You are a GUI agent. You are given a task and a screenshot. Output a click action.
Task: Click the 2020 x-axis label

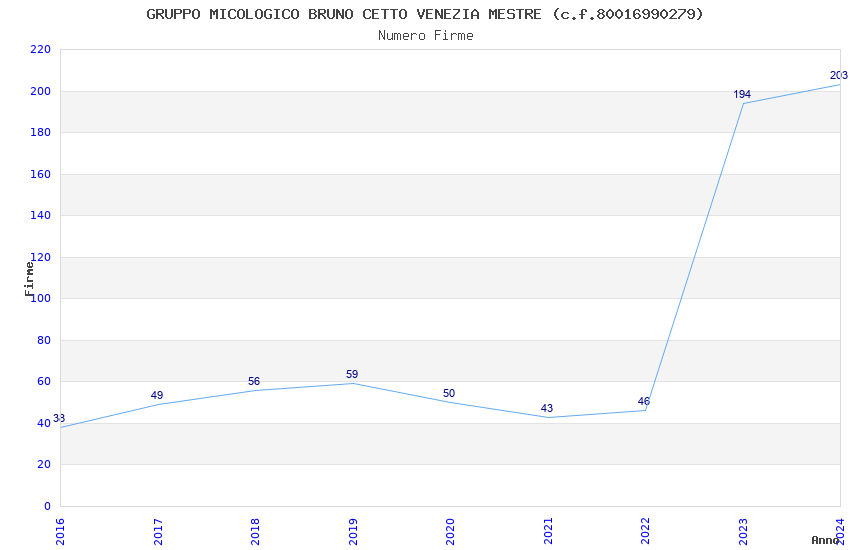pyautogui.click(x=450, y=532)
